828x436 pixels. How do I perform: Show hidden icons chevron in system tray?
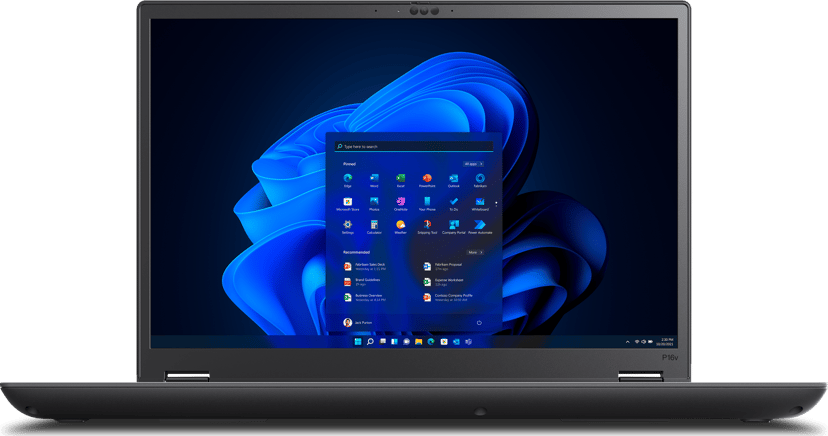tap(627, 342)
